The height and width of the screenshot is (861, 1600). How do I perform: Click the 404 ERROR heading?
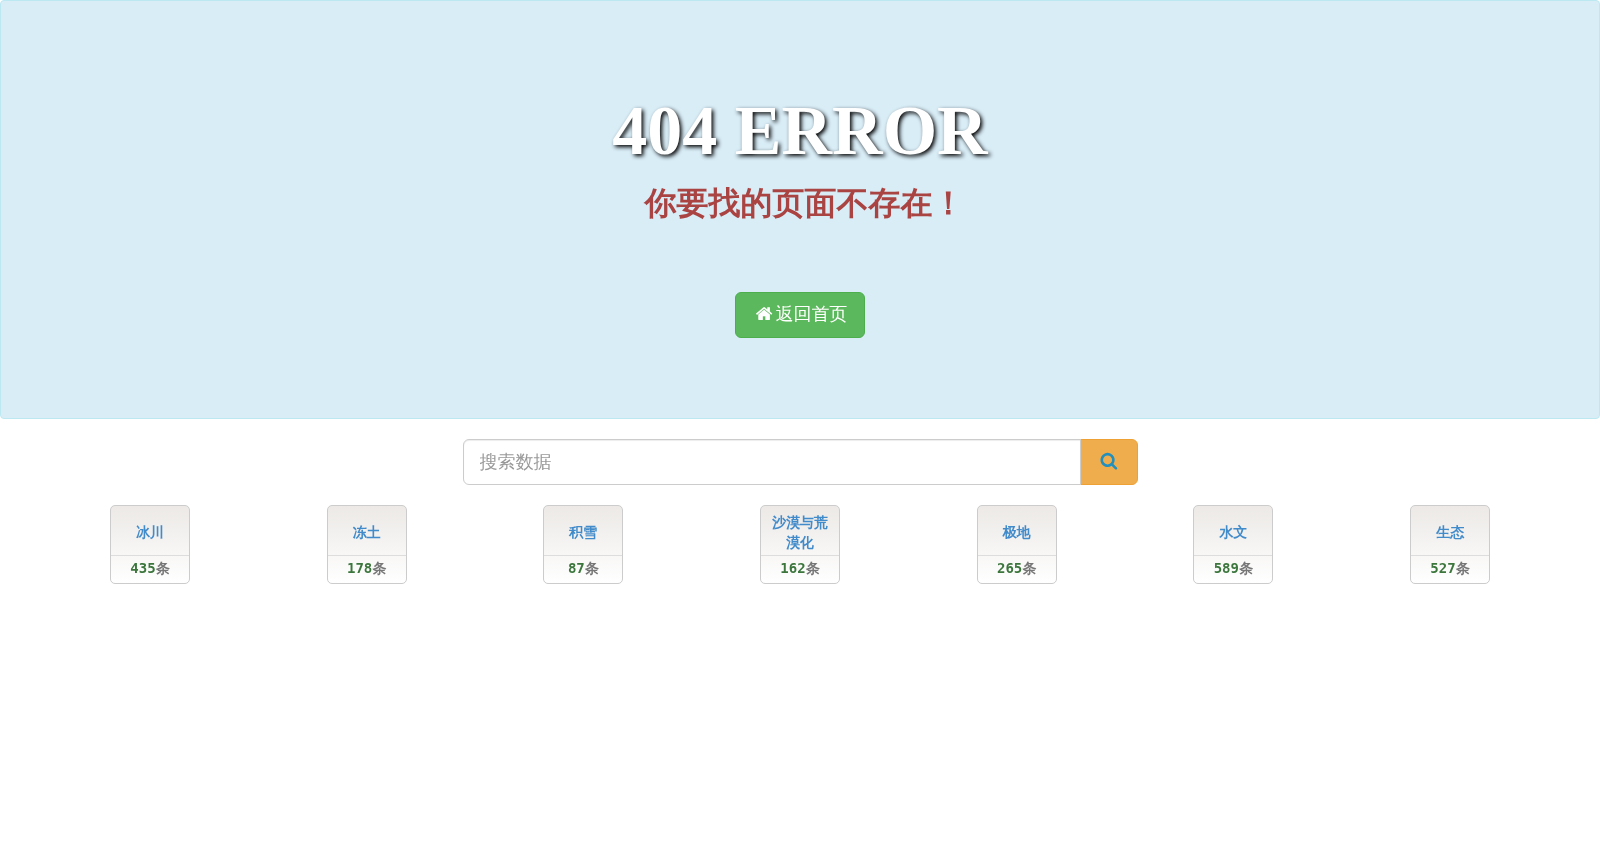pyautogui.click(x=800, y=131)
